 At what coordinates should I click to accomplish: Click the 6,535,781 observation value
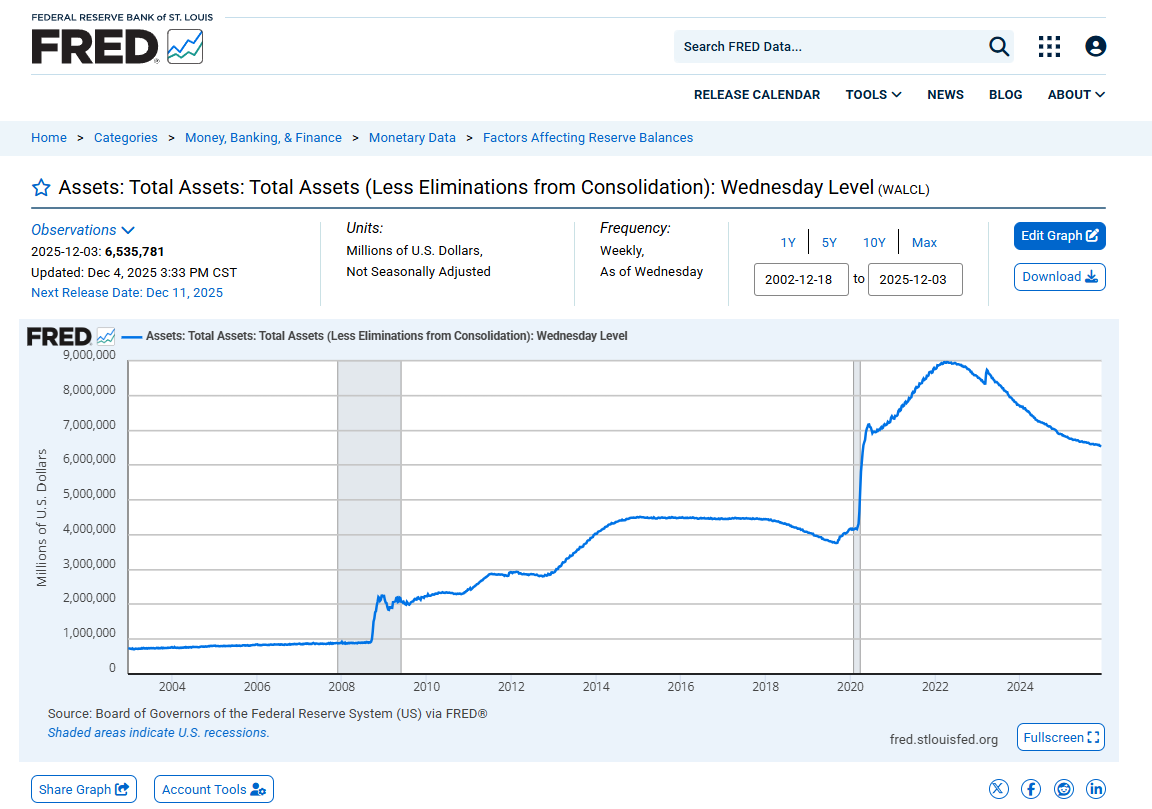134,251
